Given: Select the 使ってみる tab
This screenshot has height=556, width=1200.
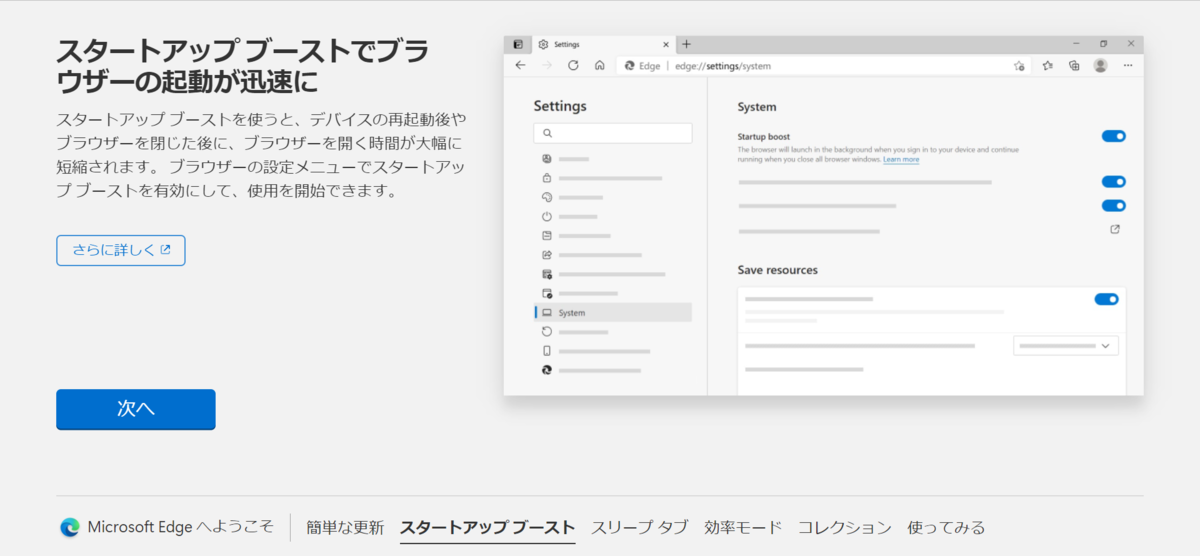Looking at the screenshot, I should [946, 528].
